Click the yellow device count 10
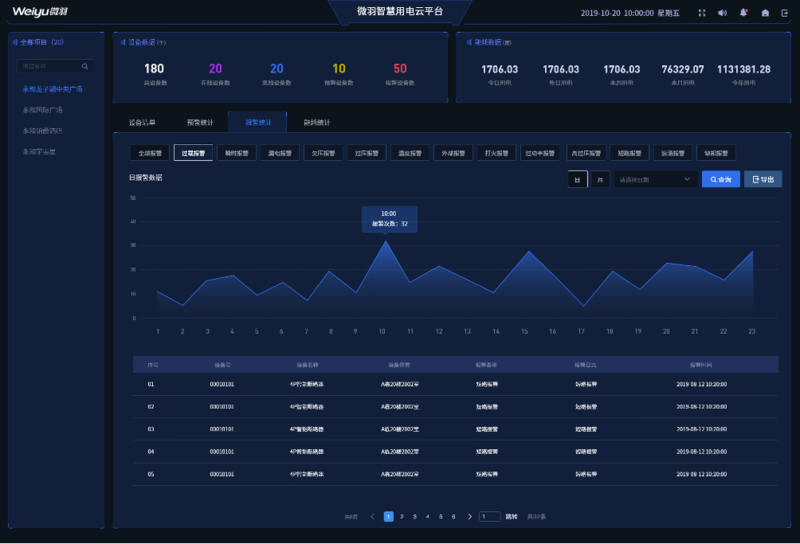The image size is (800, 544). pos(339,68)
